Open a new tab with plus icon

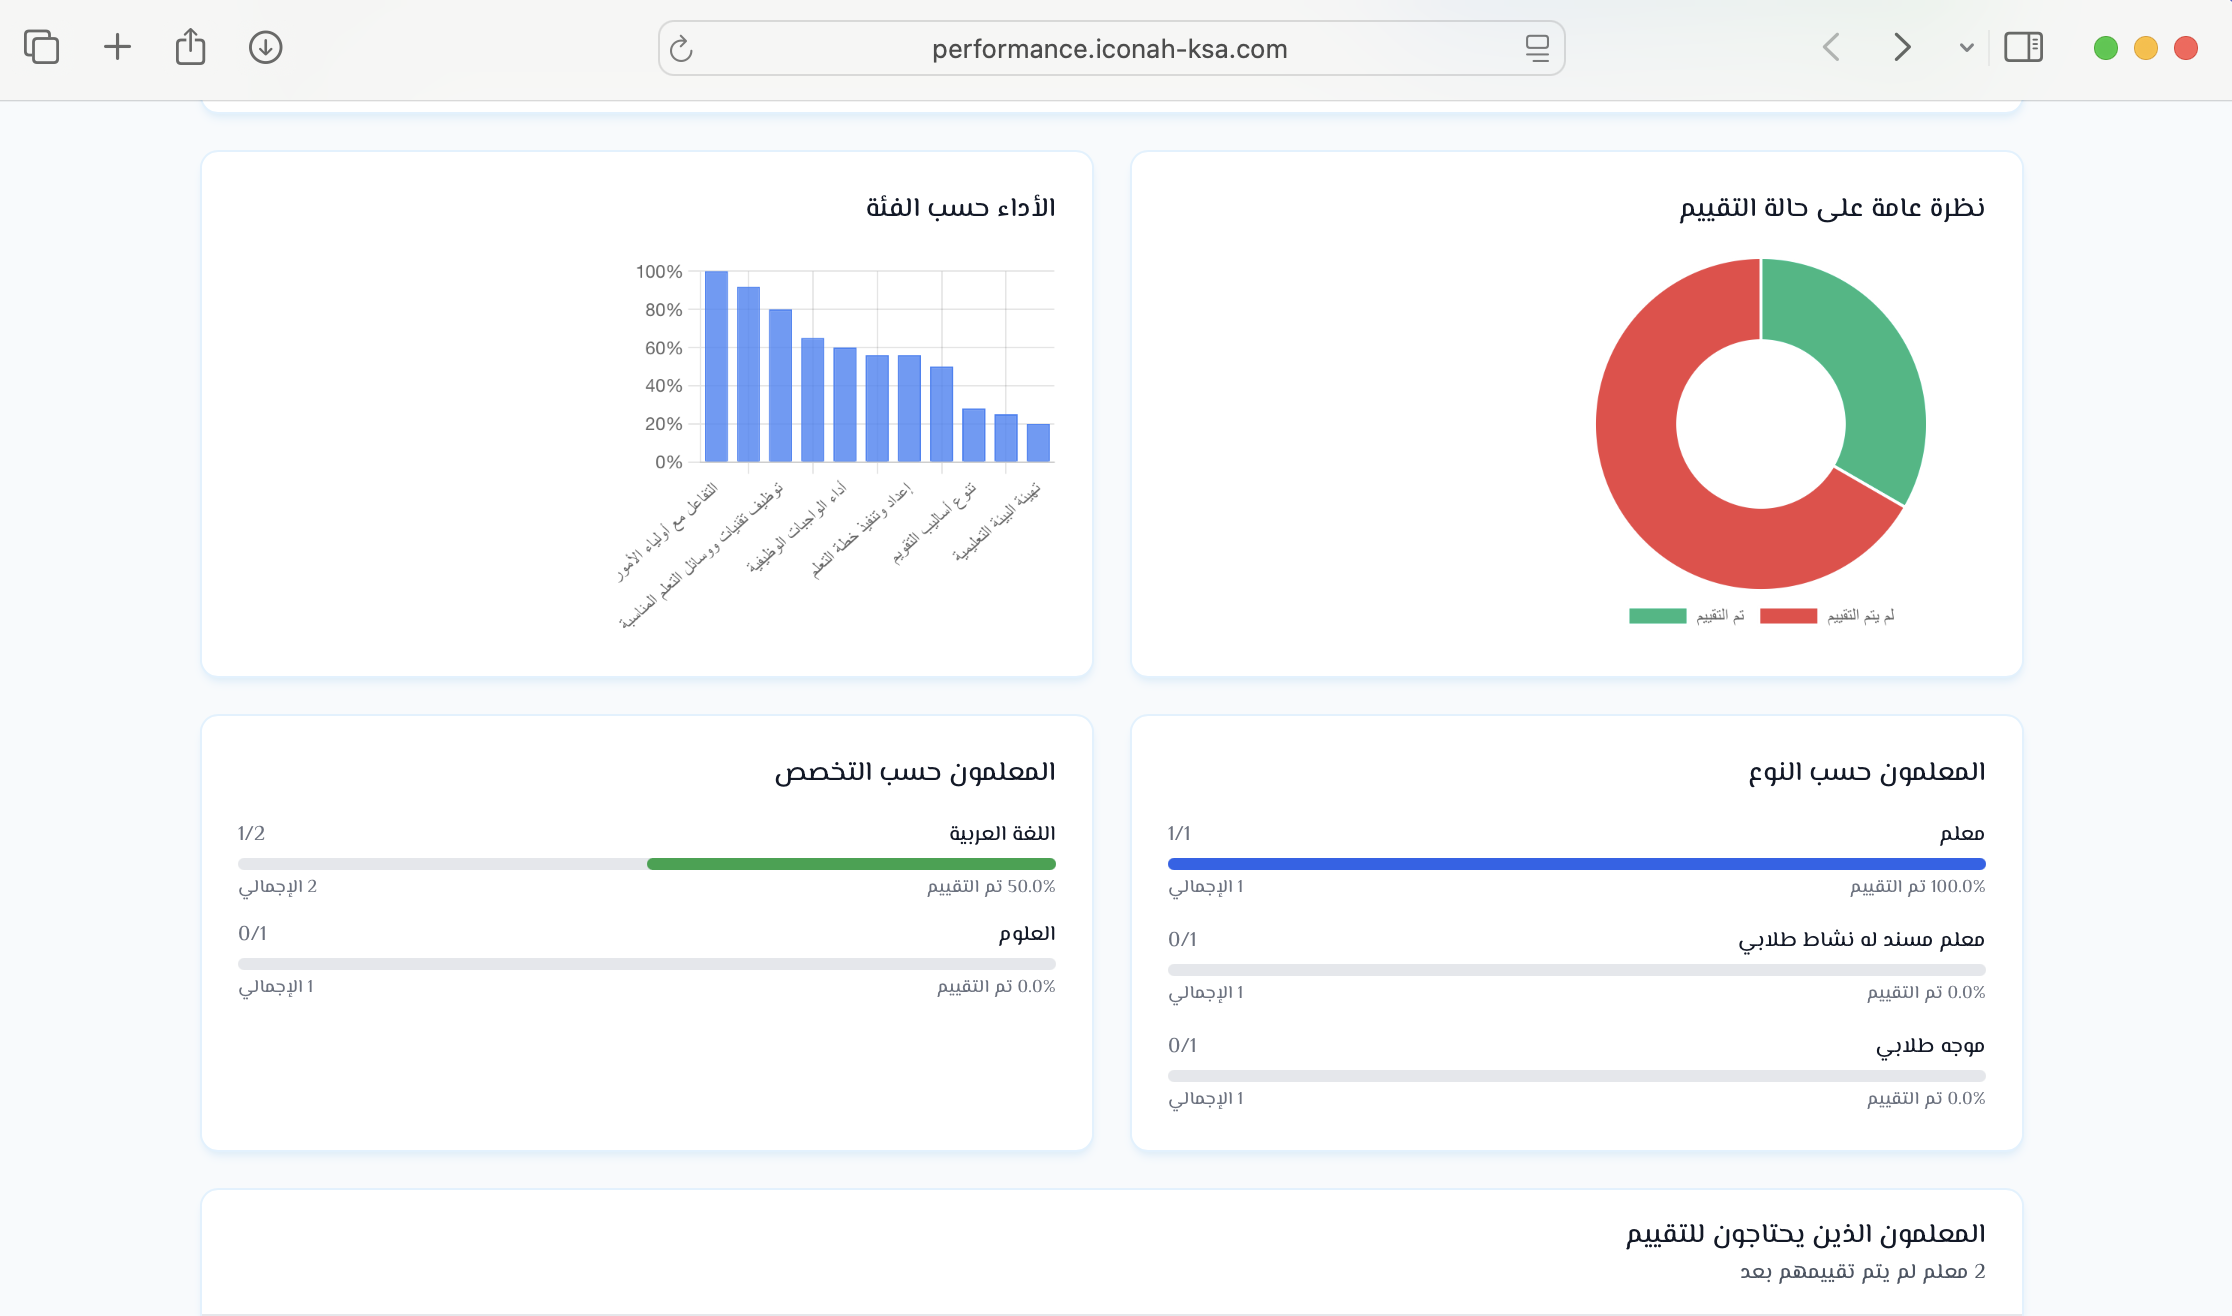click(x=117, y=47)
